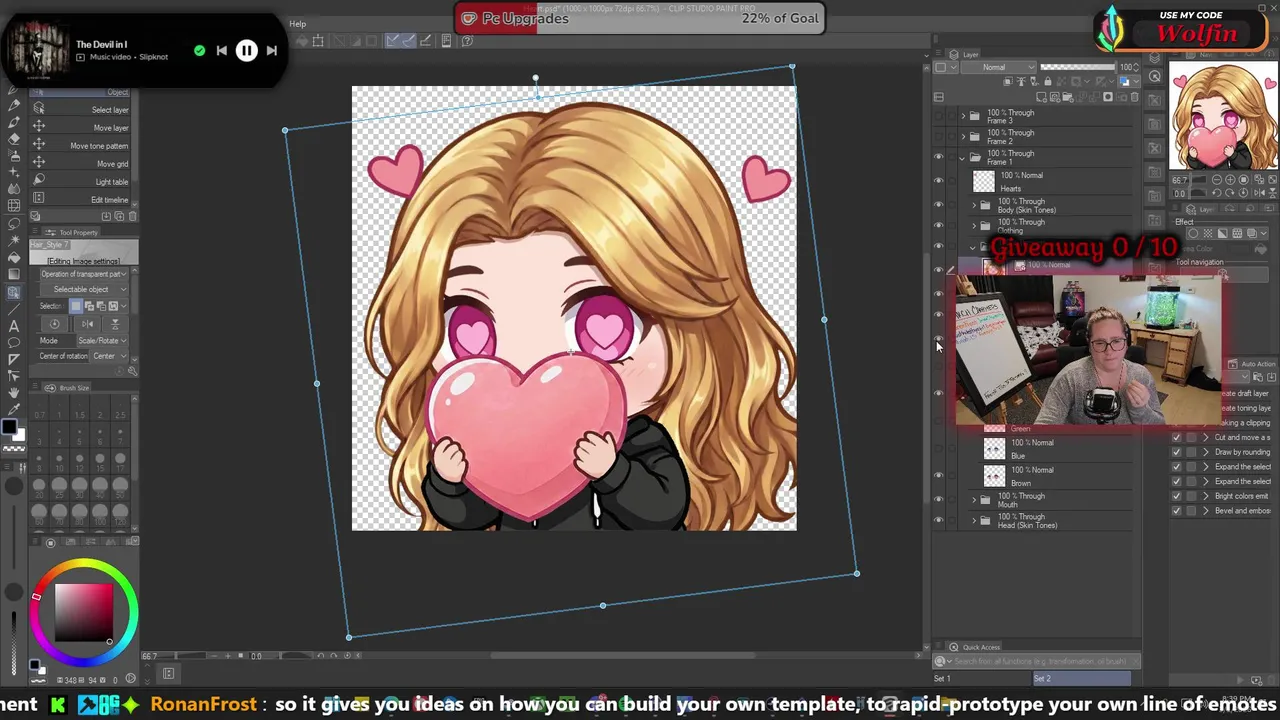The width and height of the screenshot is (1280, 720).
Task: Expand the Frame 2 folder
Action: pyautogui.click(x=963, y=136)
